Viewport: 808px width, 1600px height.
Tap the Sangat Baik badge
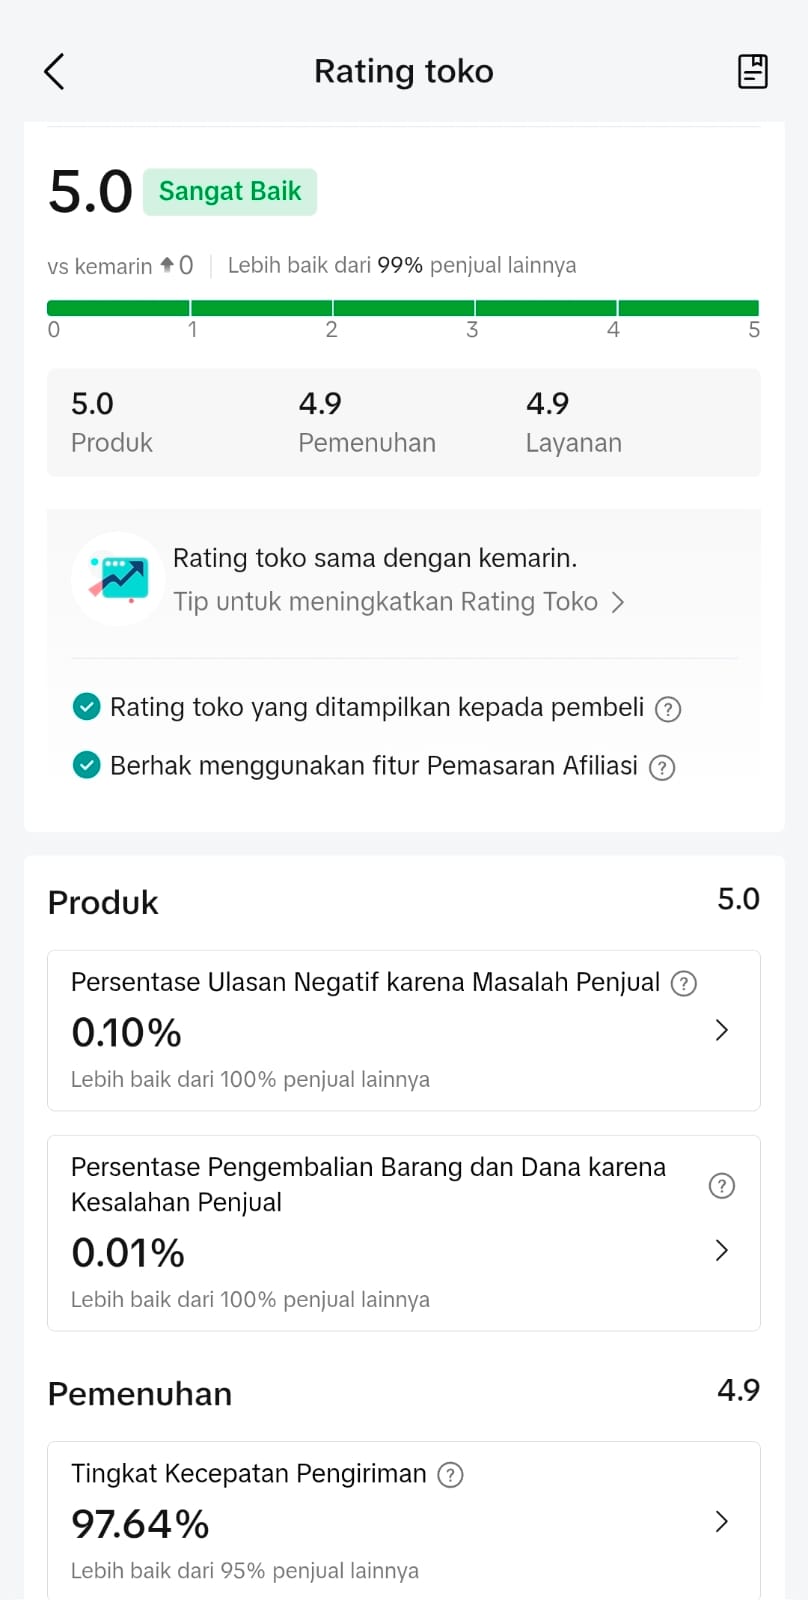230,192
